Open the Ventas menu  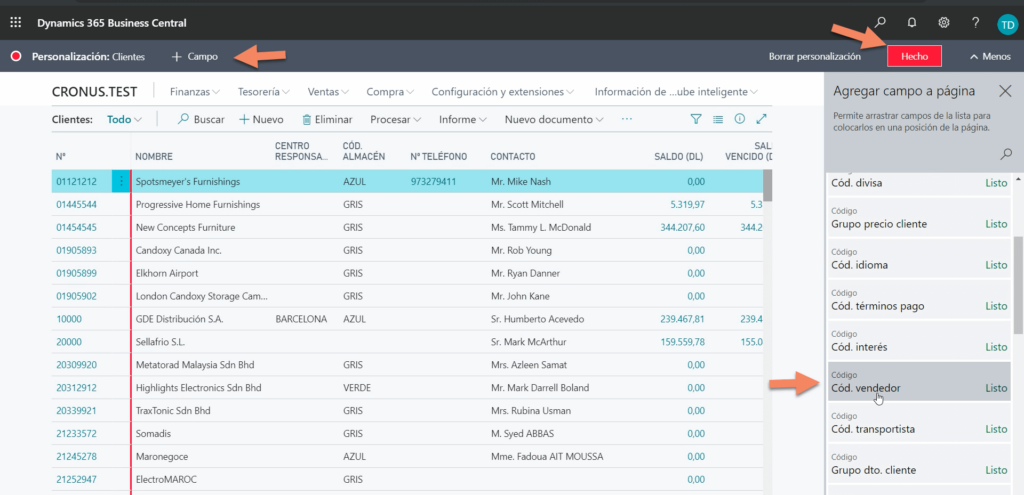coord(328,92)
